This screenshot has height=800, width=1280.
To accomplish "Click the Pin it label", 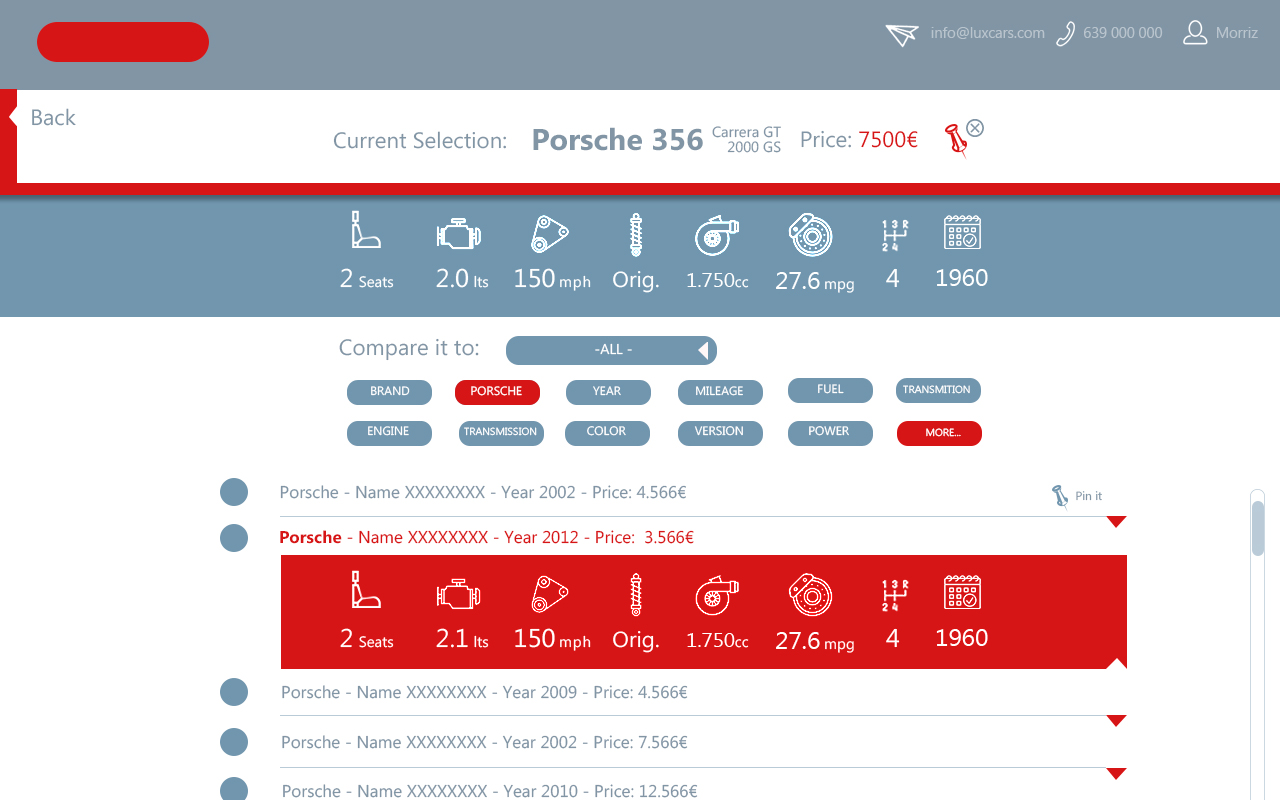I will coord(1089,496).
